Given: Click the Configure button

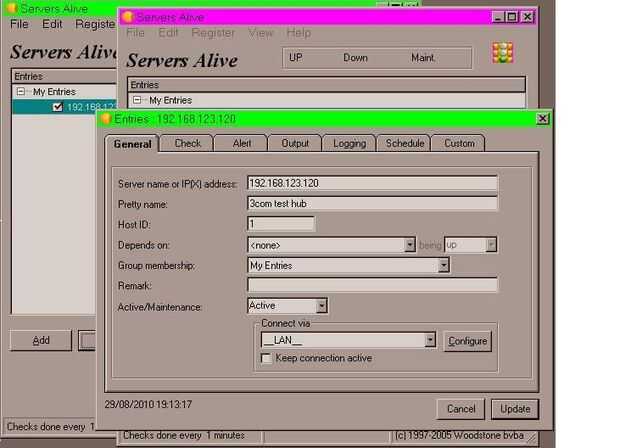Looking at the screenshot, I should [x=467, y=341].
